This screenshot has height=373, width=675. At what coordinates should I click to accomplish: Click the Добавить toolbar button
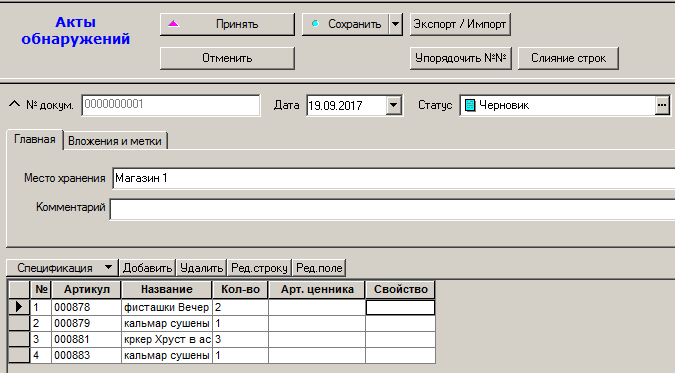pos(147,268)
